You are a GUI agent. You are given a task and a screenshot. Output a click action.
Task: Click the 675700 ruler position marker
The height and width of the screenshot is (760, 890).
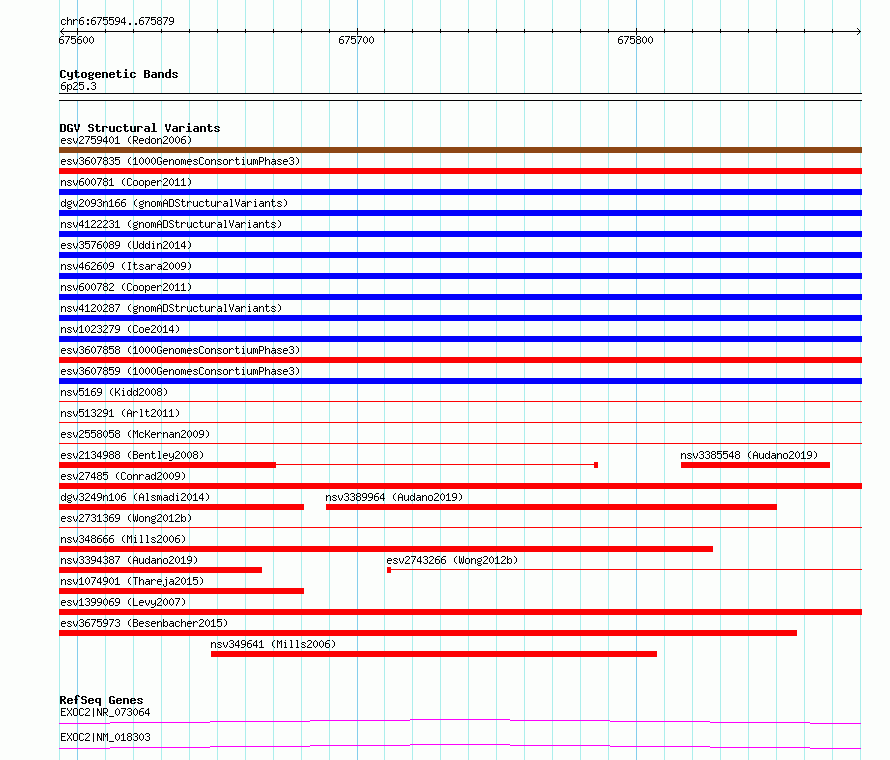pyautogui.click(x=356, y=40)
